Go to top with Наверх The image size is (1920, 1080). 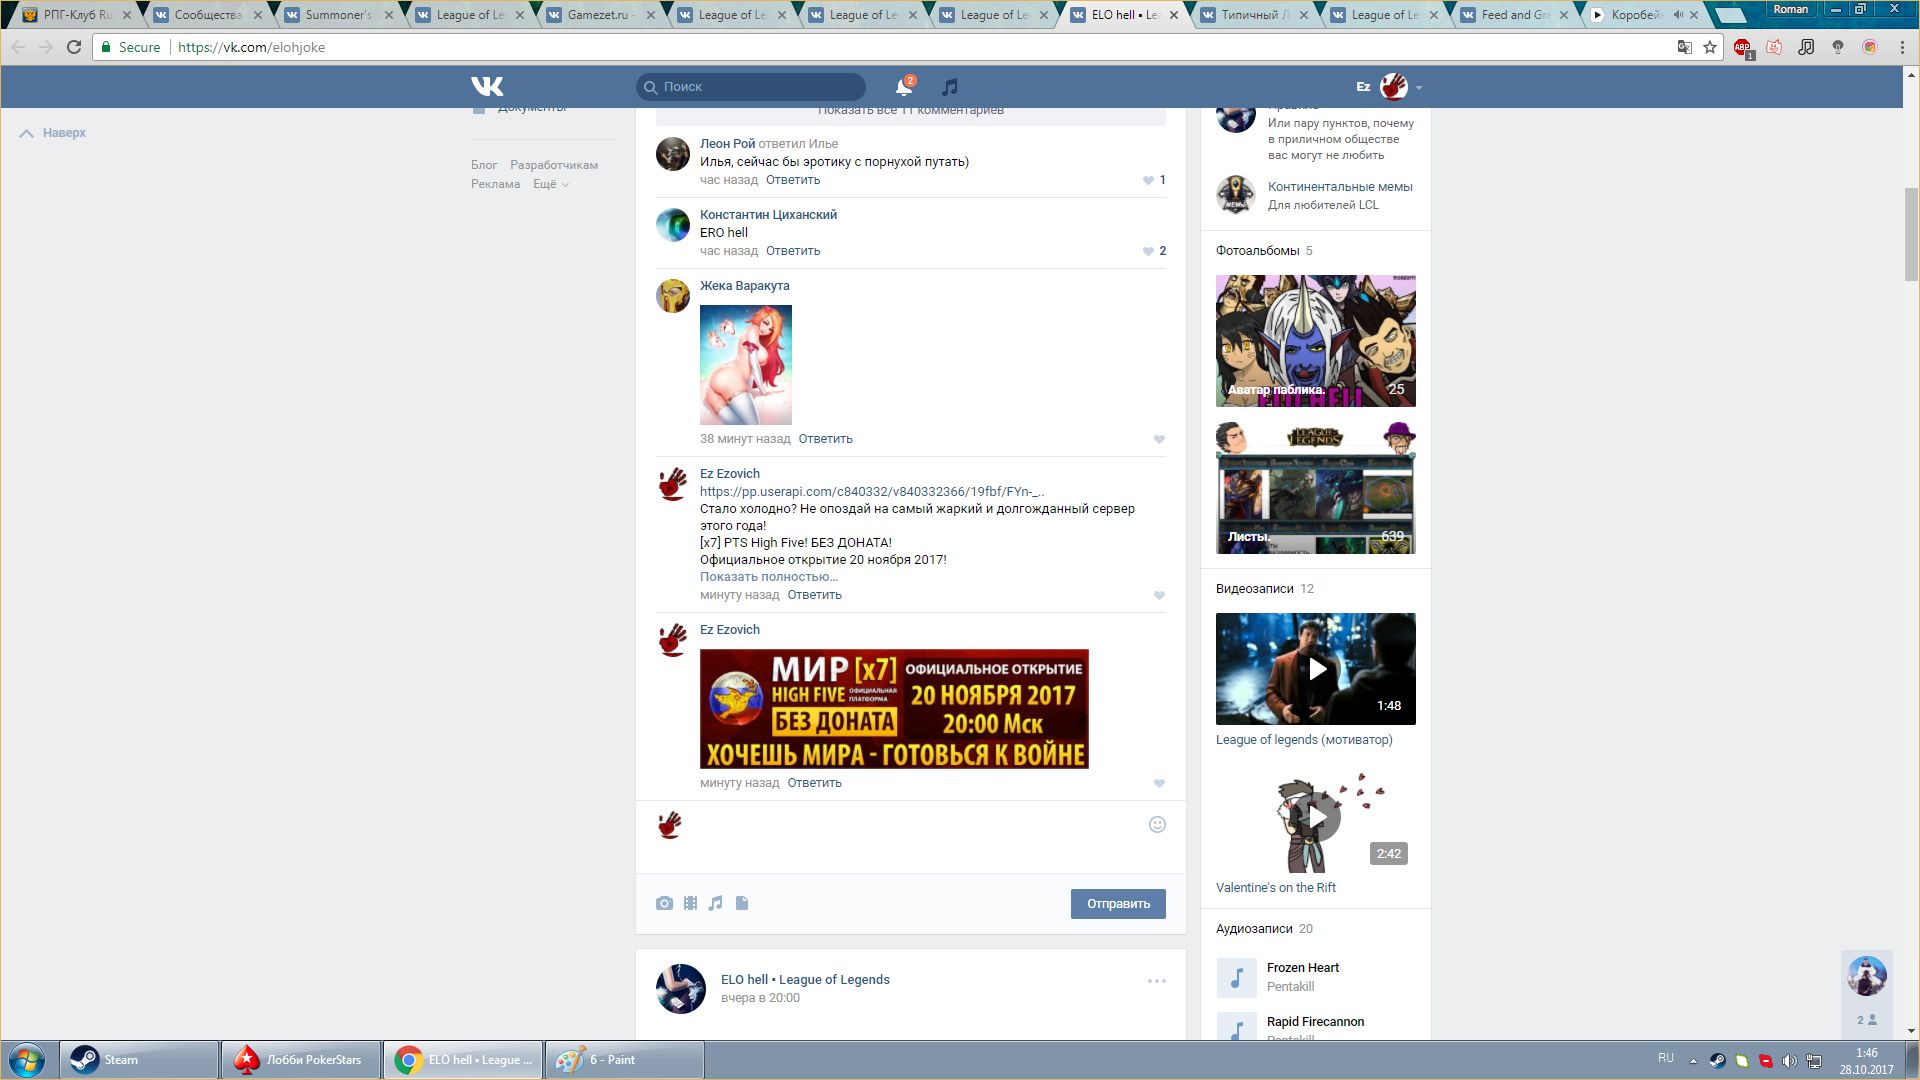[x=54, y=133]
